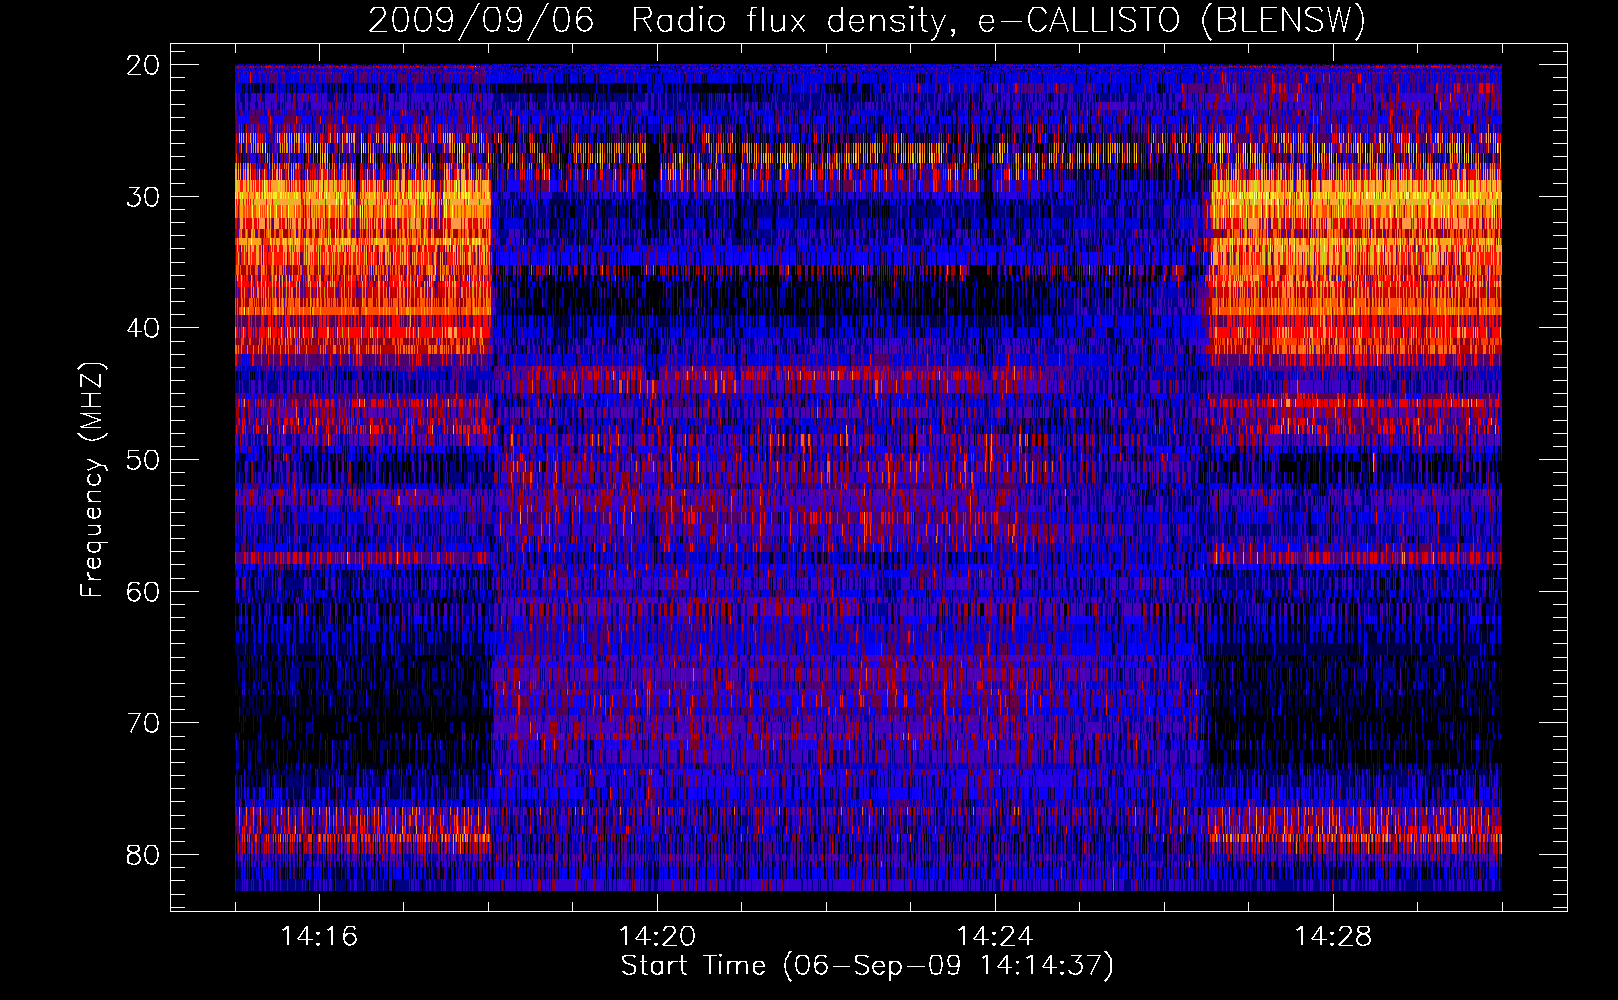1618x1000 pixels.
Task: Click the 14:16 time tick label
Action: coord(319,937)
